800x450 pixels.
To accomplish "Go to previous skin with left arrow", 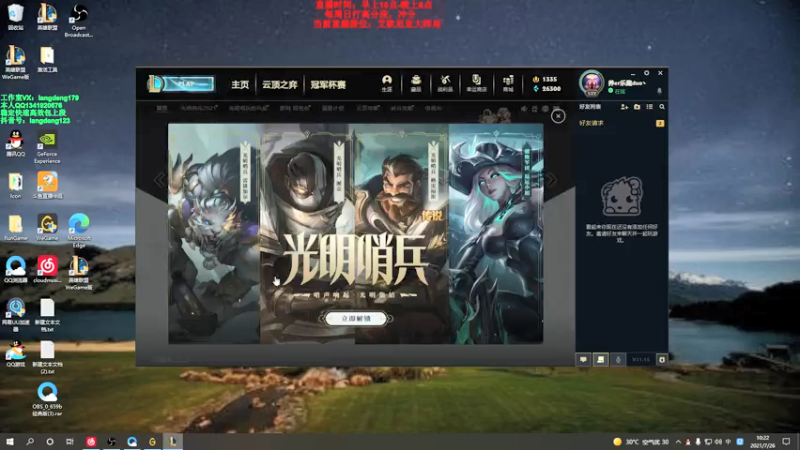I will pos(160,180).
